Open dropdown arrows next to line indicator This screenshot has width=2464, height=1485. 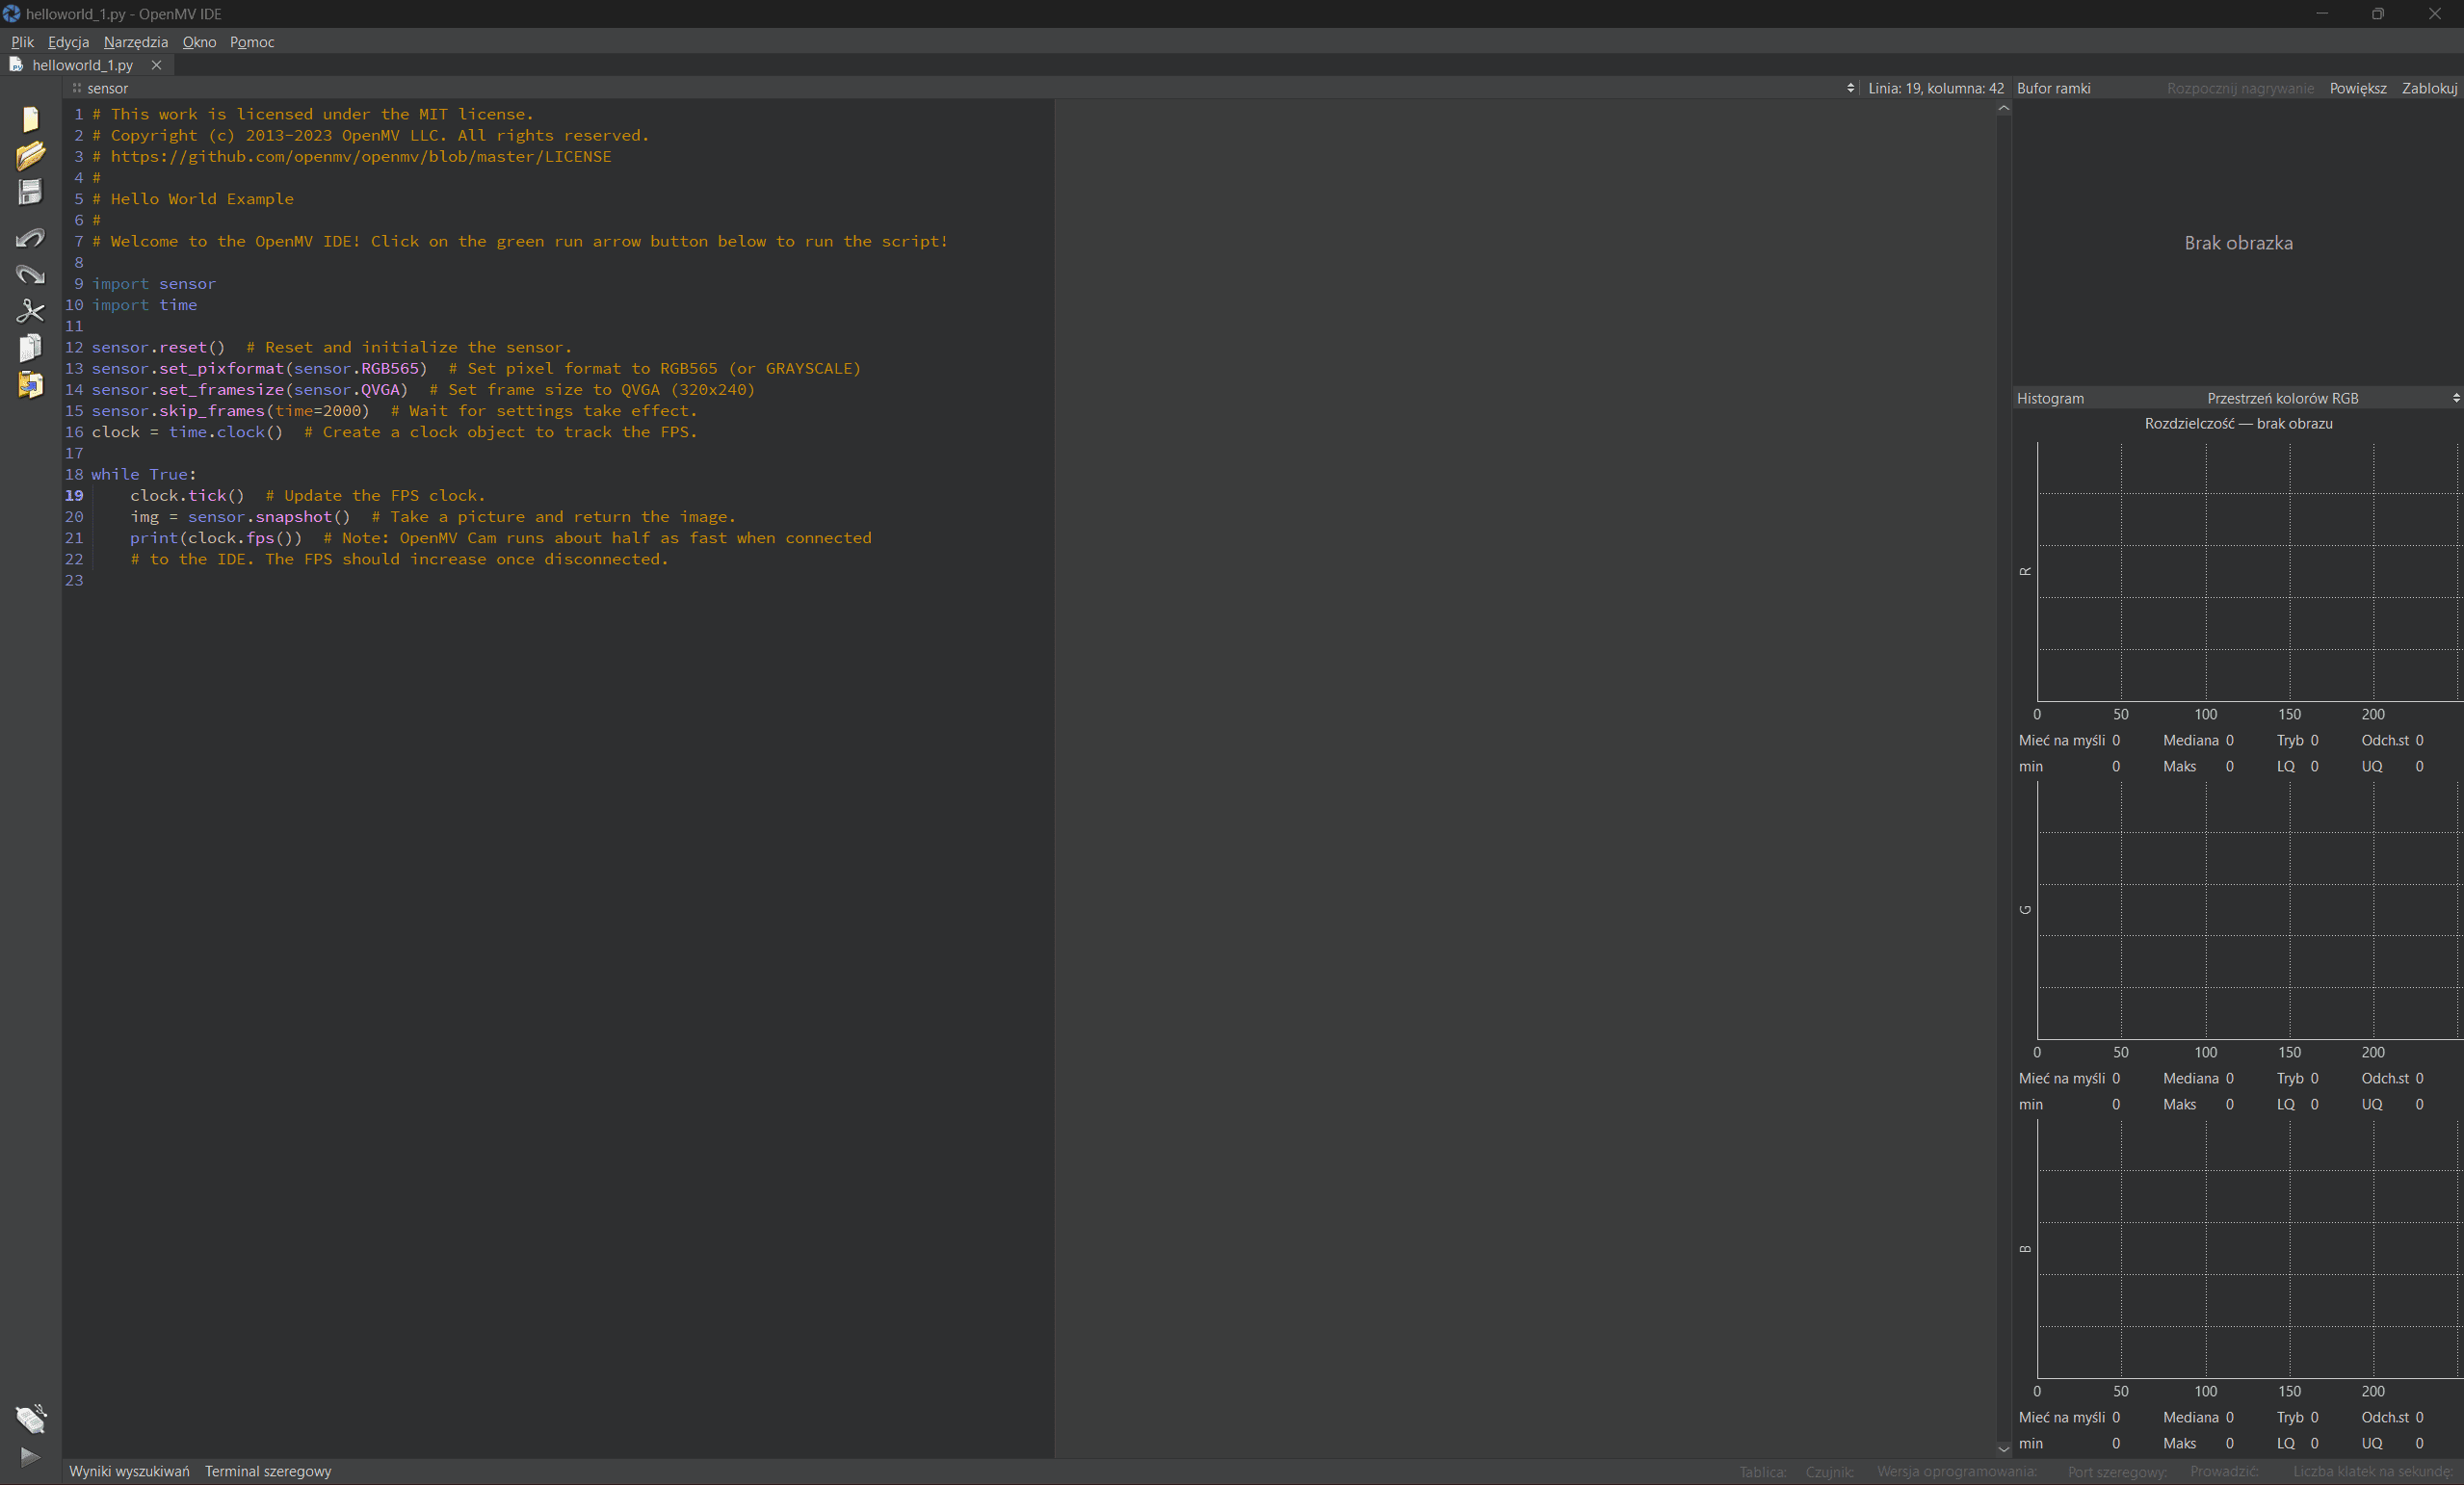coord(1850,88)
